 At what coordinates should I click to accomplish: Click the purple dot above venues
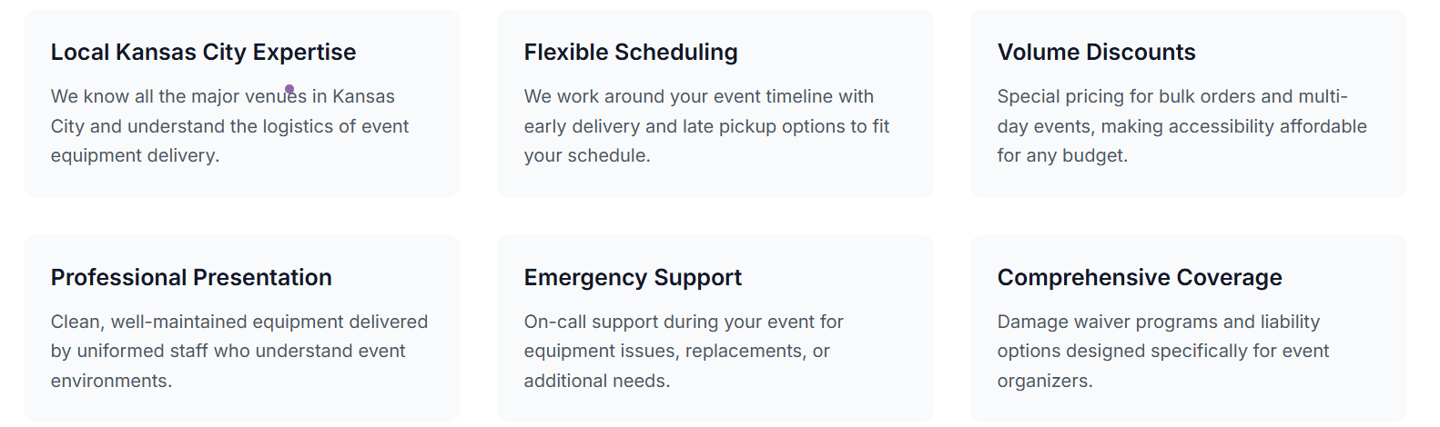[290, 89]
